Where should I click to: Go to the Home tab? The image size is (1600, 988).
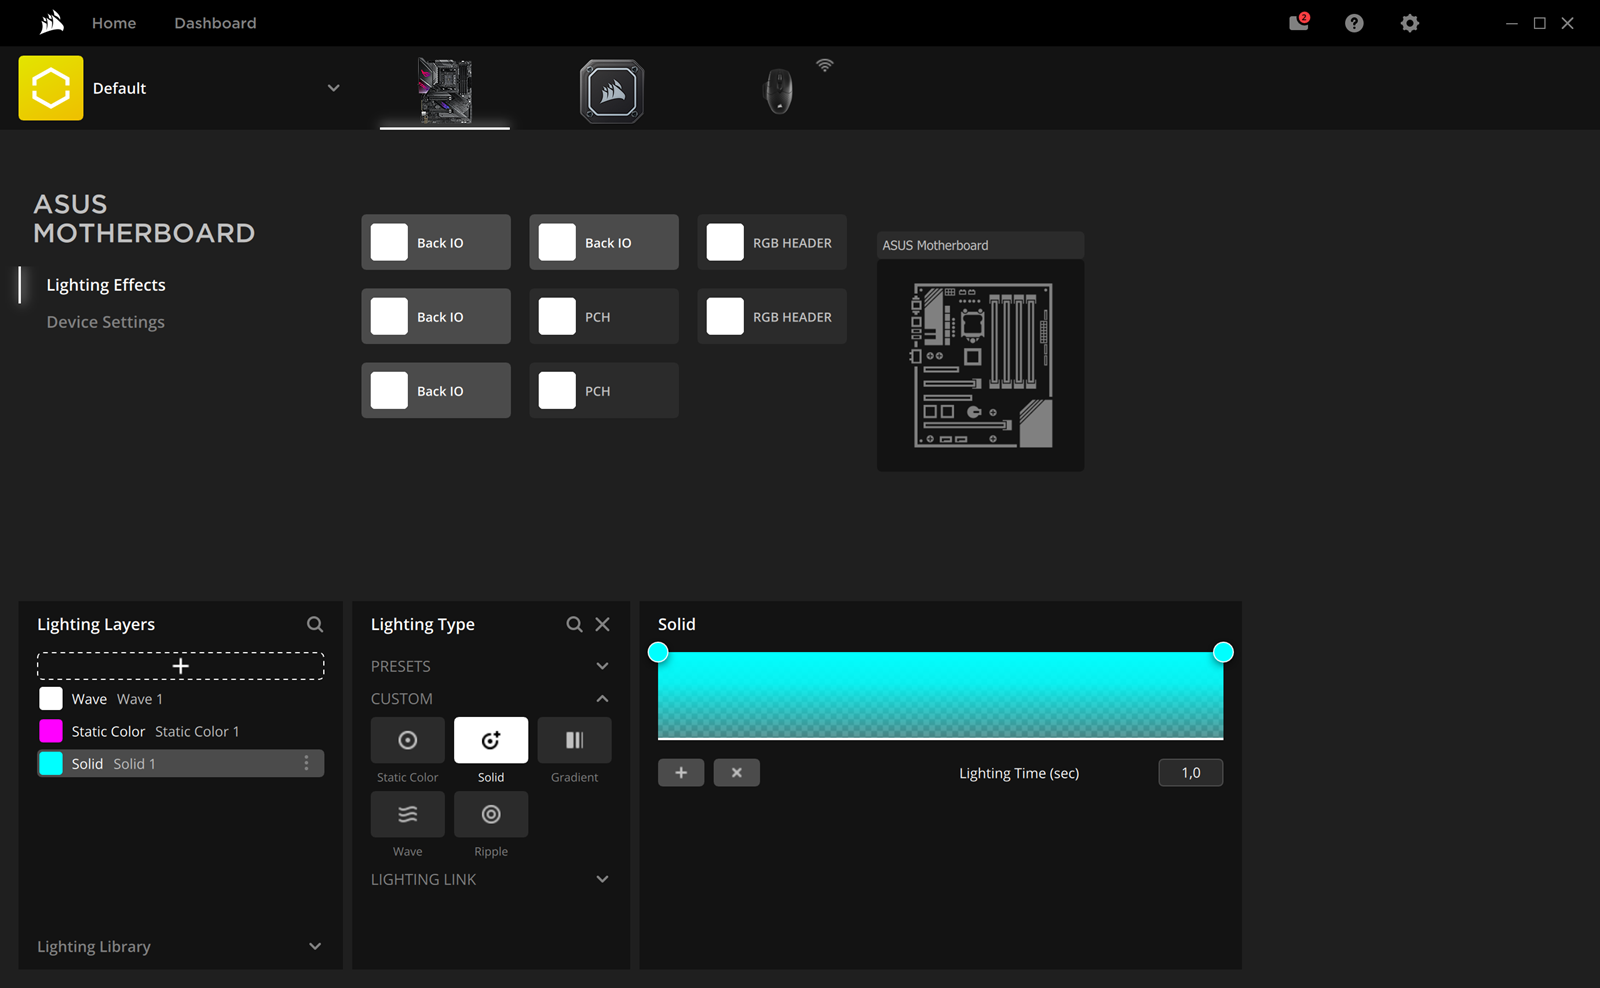pos(114,23)
